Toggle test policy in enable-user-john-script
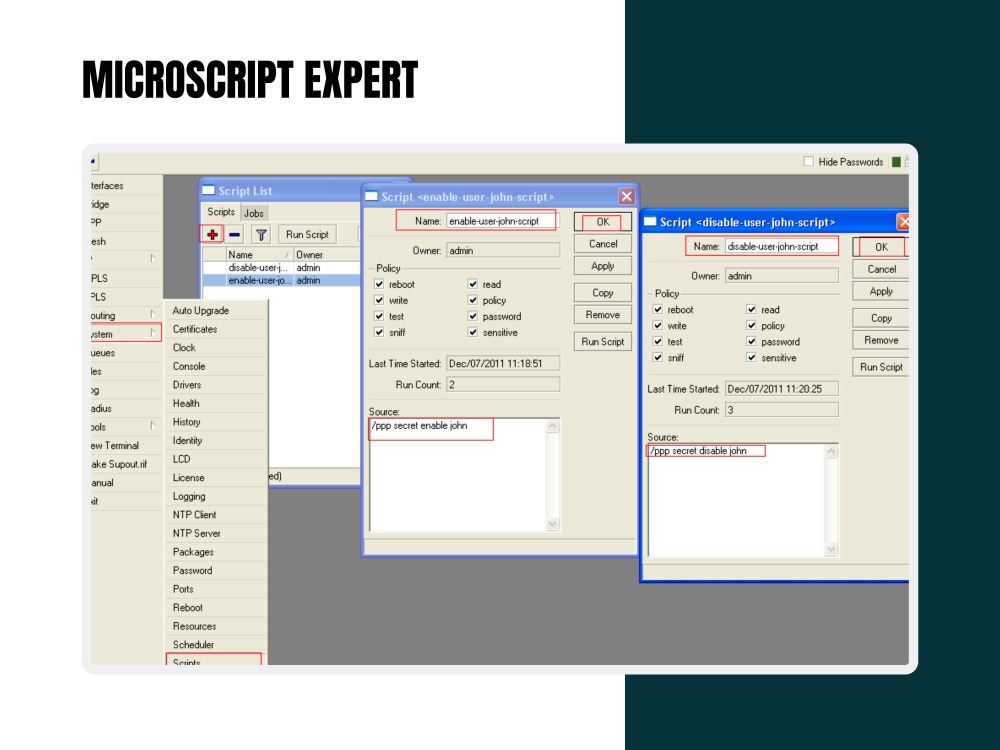1000x750 pixels. 379,316
